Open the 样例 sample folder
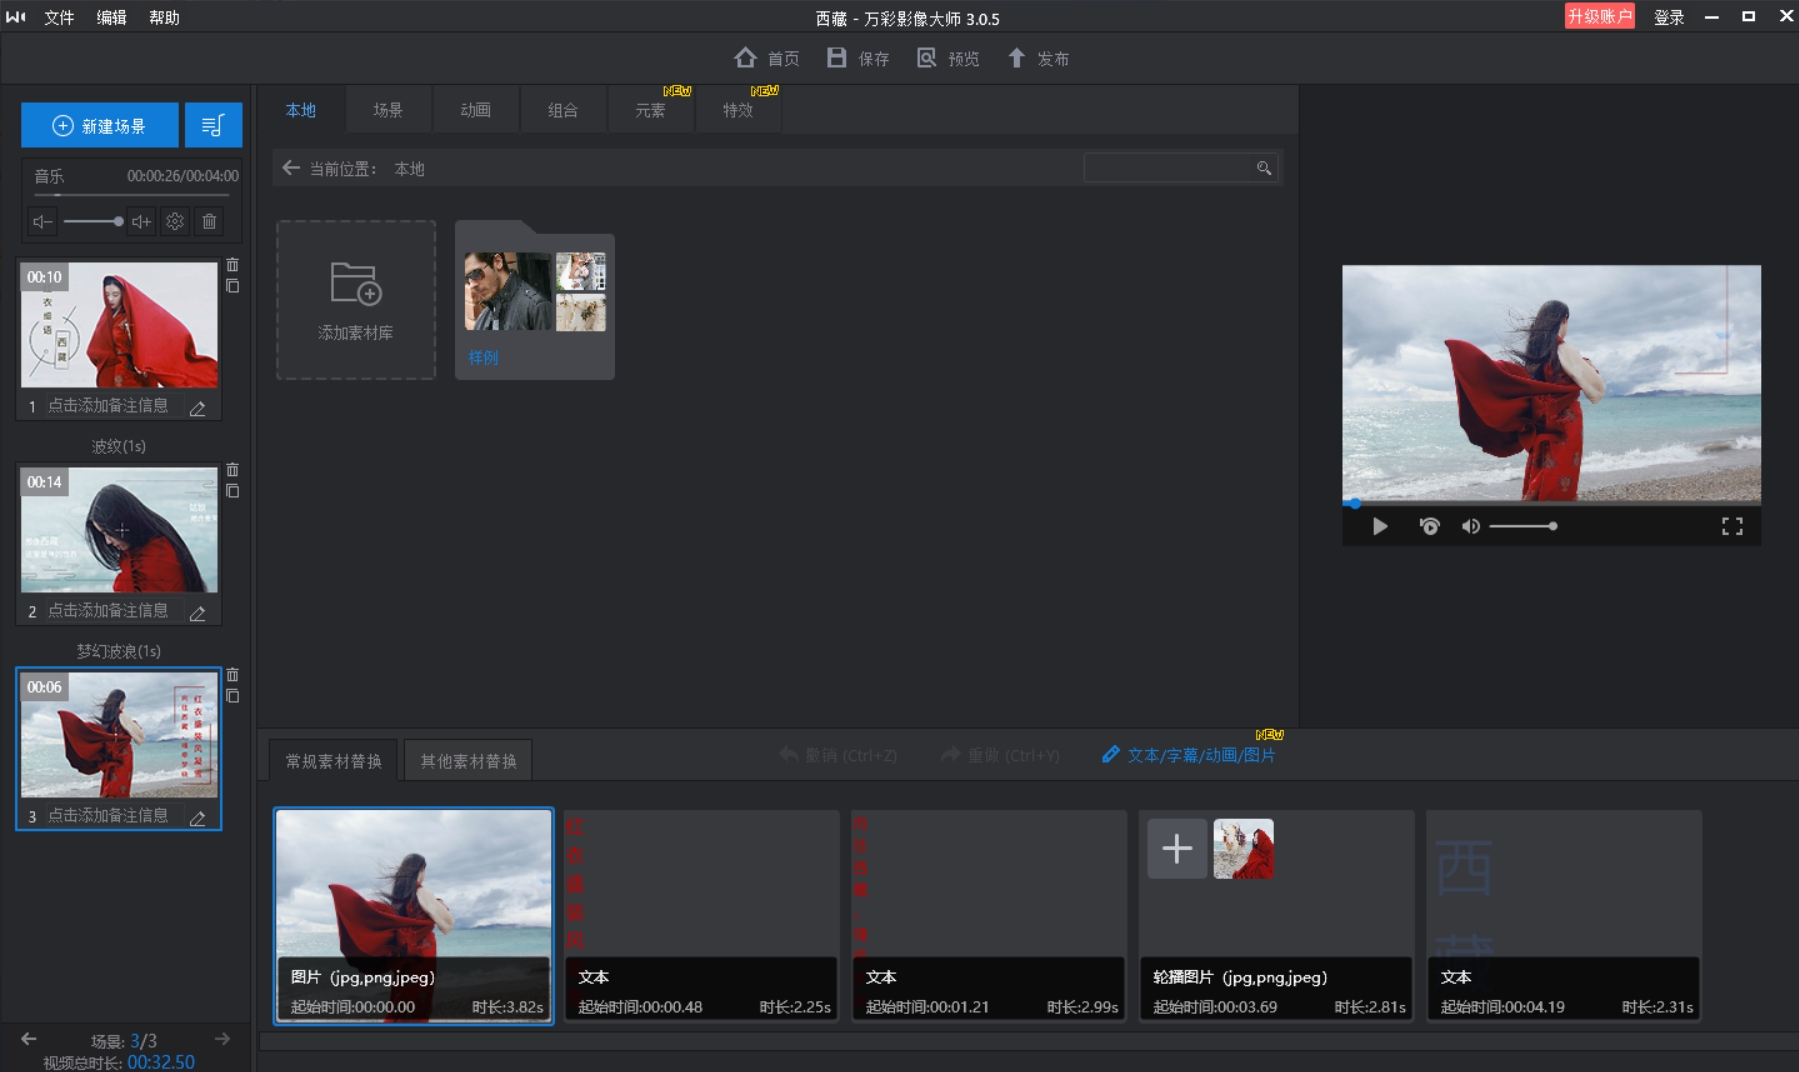The height and width of the screenshot is (1072, 1799). 535,300
